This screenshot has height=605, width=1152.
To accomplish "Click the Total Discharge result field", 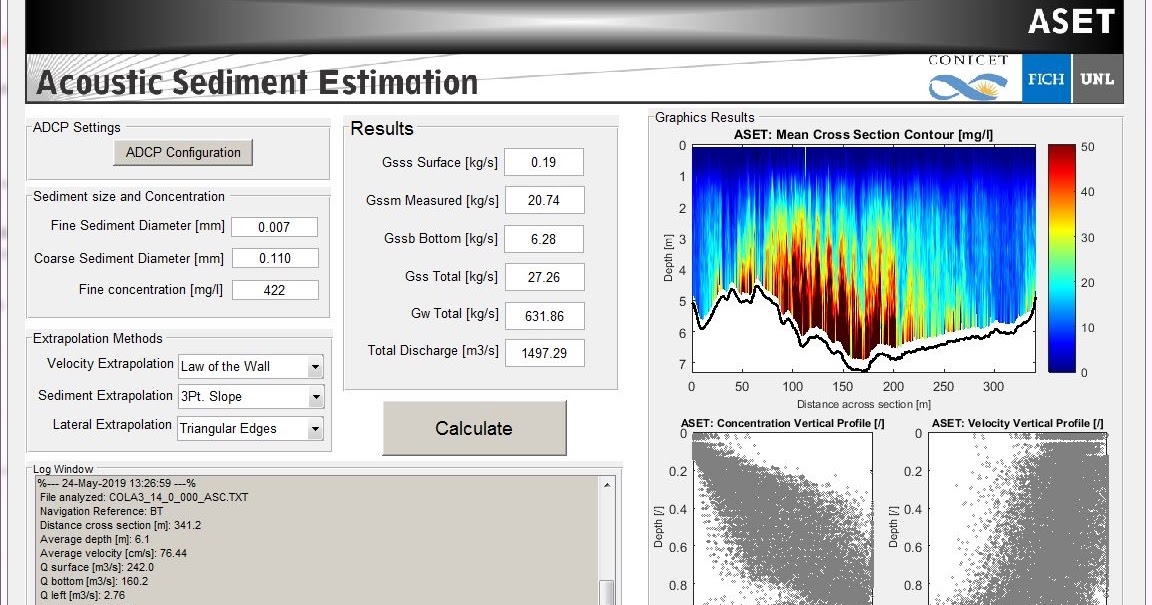I will click(544, 352).
